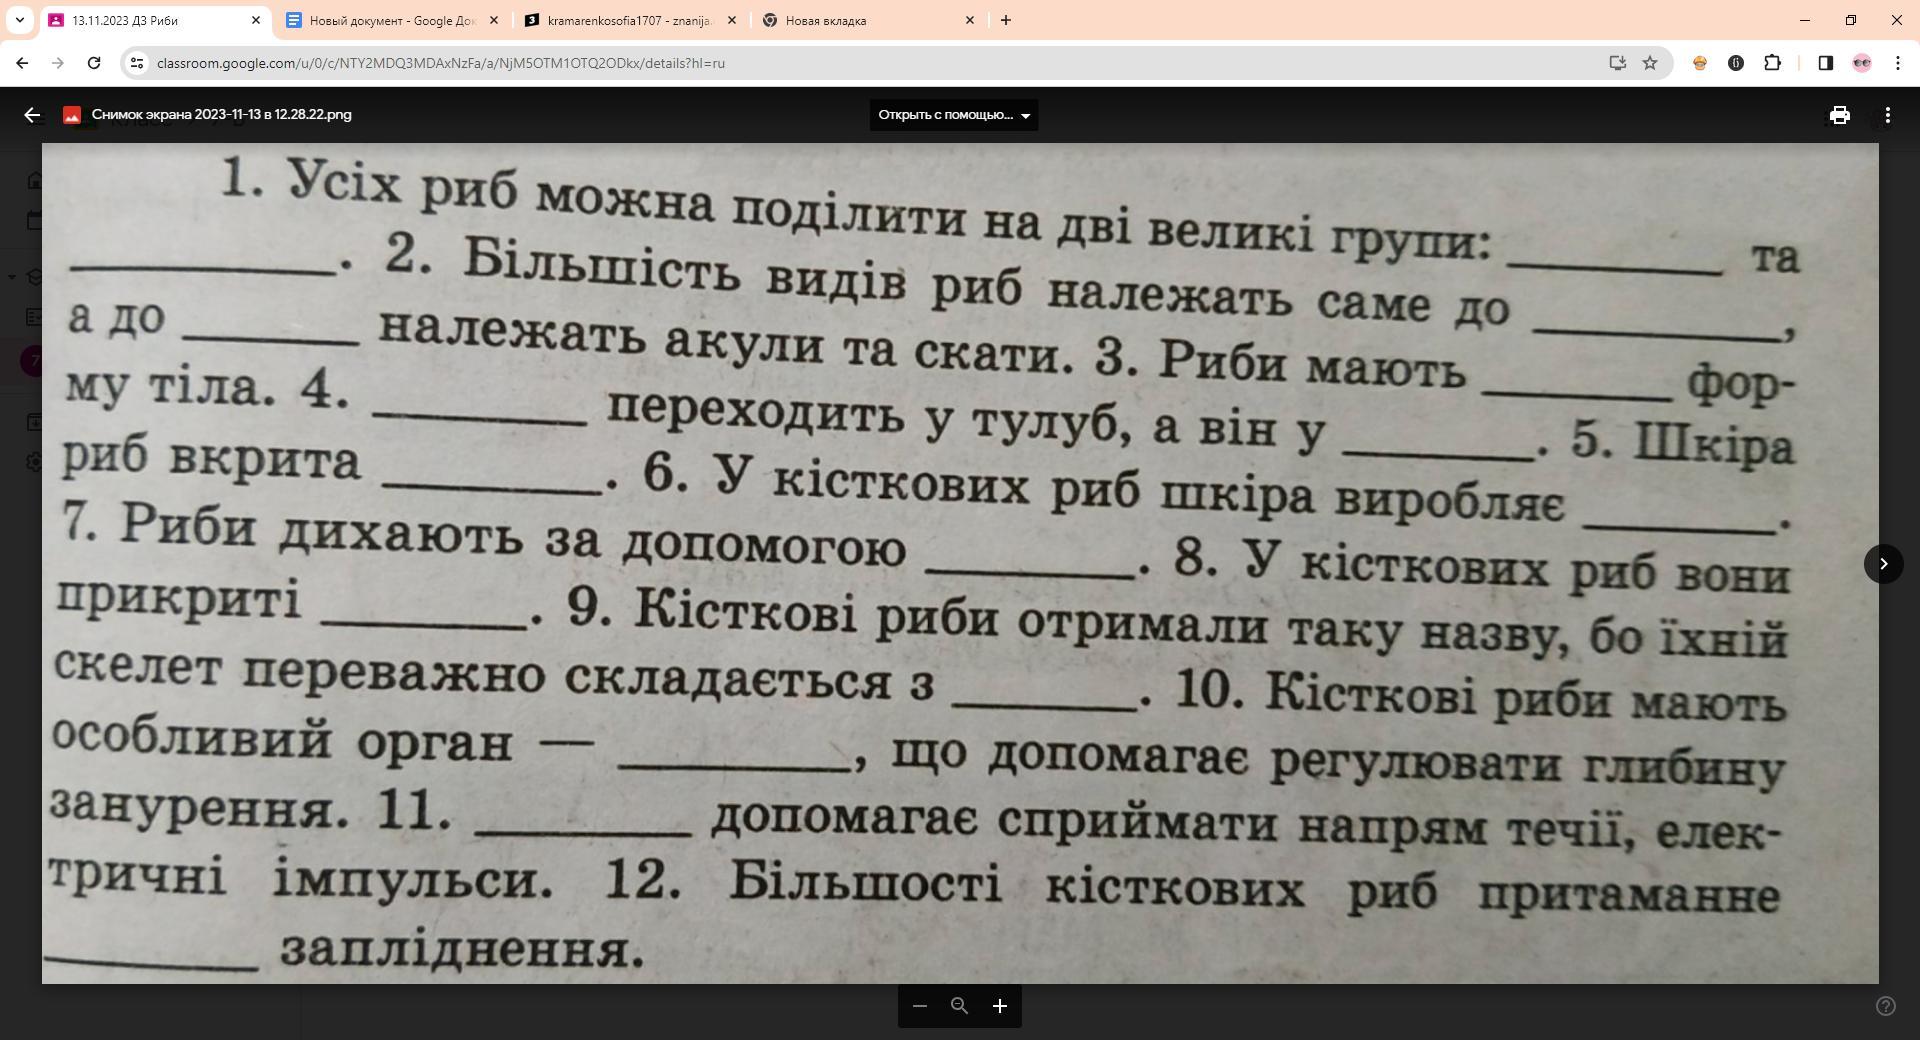Viewport: 1920px width, 1040px height.
Task: Print the image with printer icon
Action: tap(1839, 115)
